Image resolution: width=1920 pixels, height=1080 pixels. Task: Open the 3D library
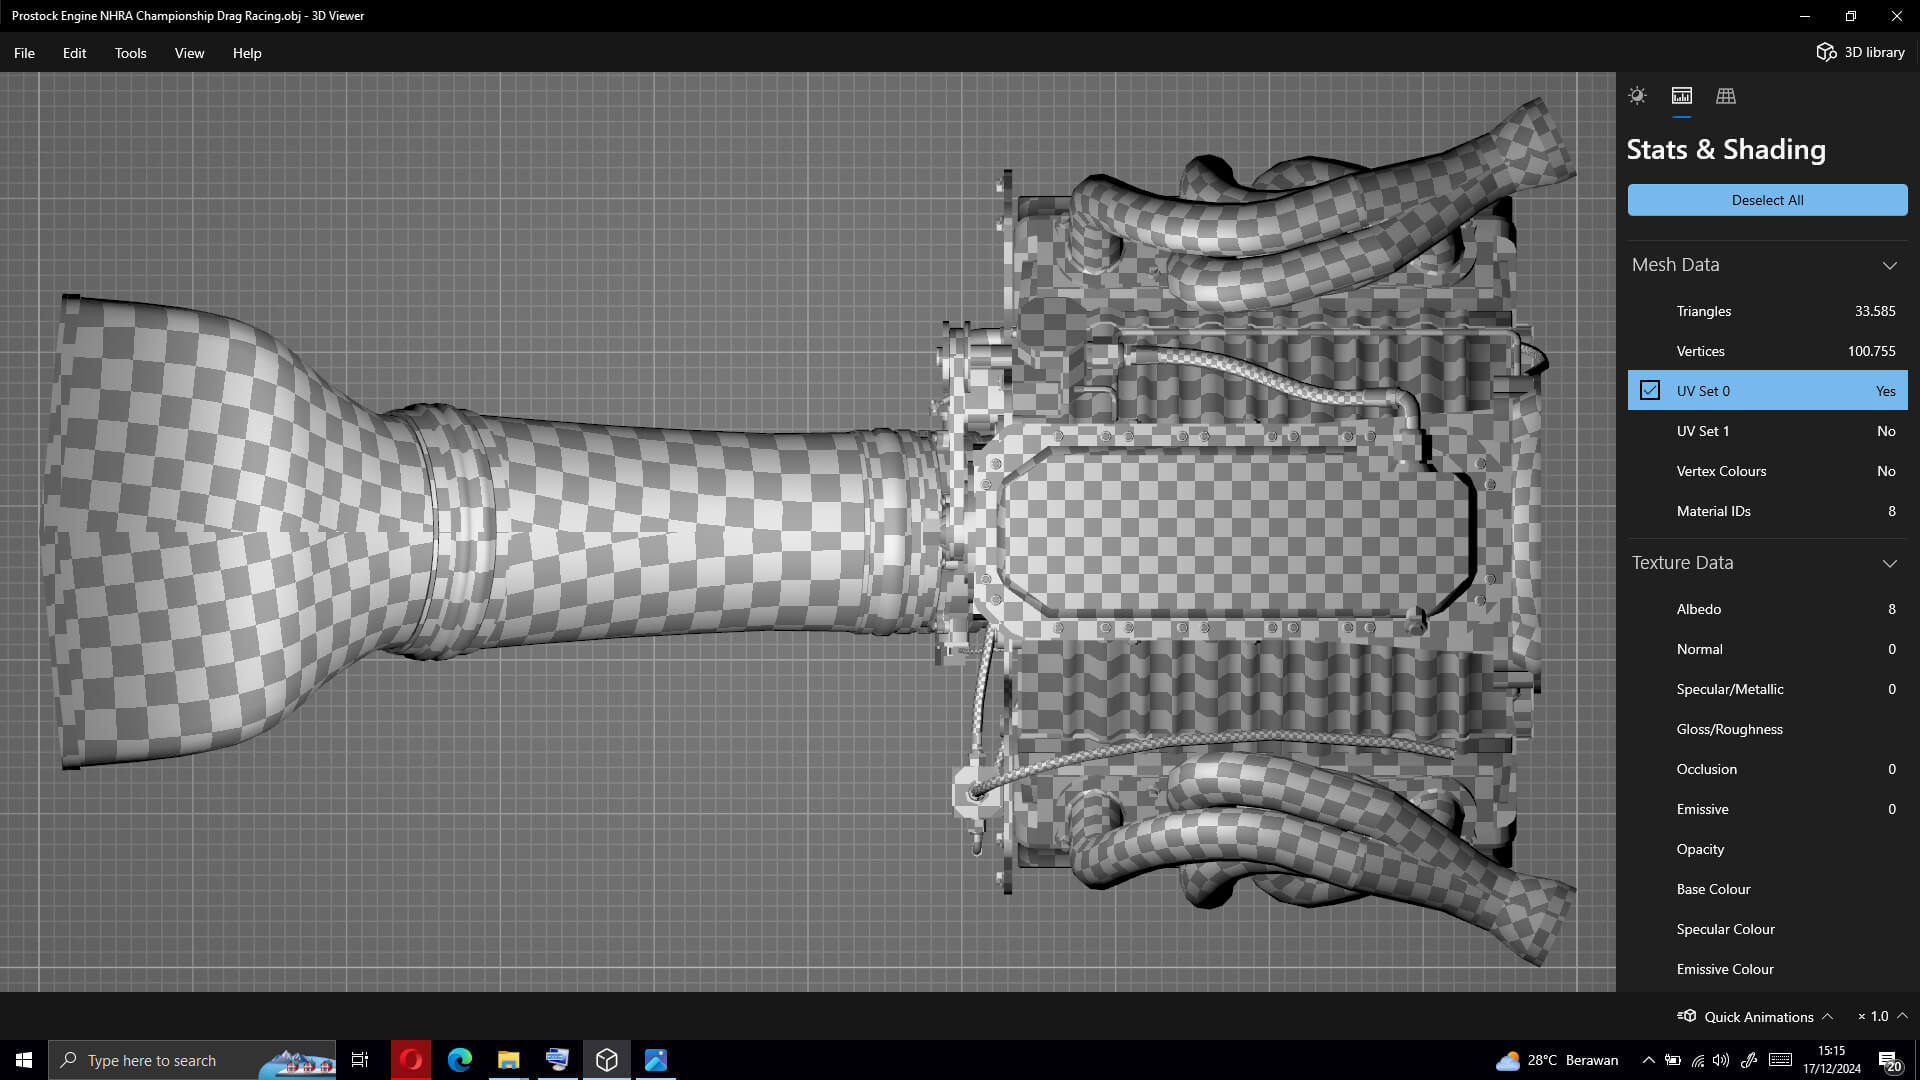click(x=1860, y=52)
